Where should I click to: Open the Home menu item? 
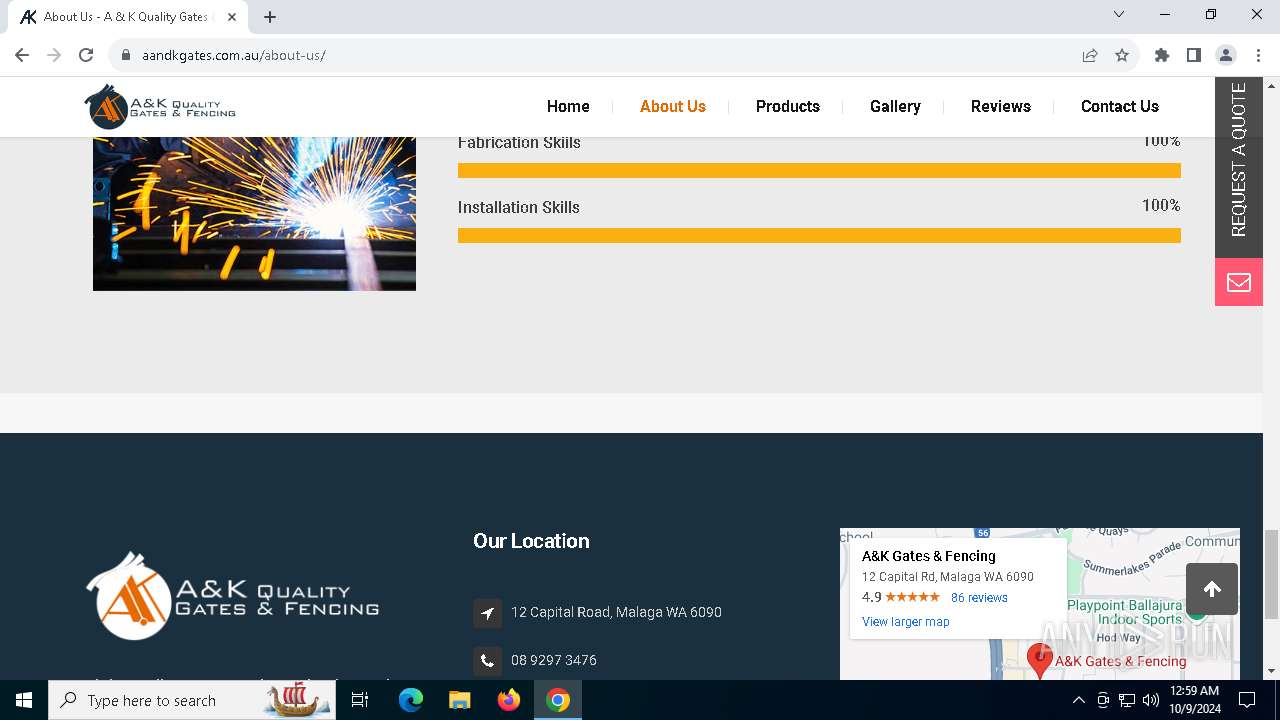[x=568, y=106]
